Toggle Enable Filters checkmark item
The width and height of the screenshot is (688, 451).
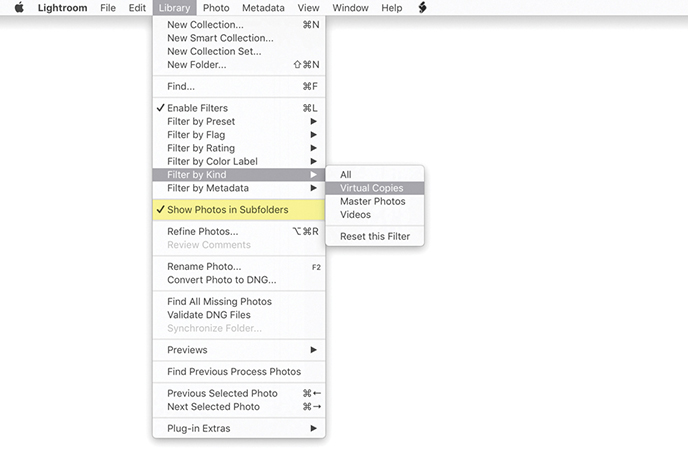(197, 108)
